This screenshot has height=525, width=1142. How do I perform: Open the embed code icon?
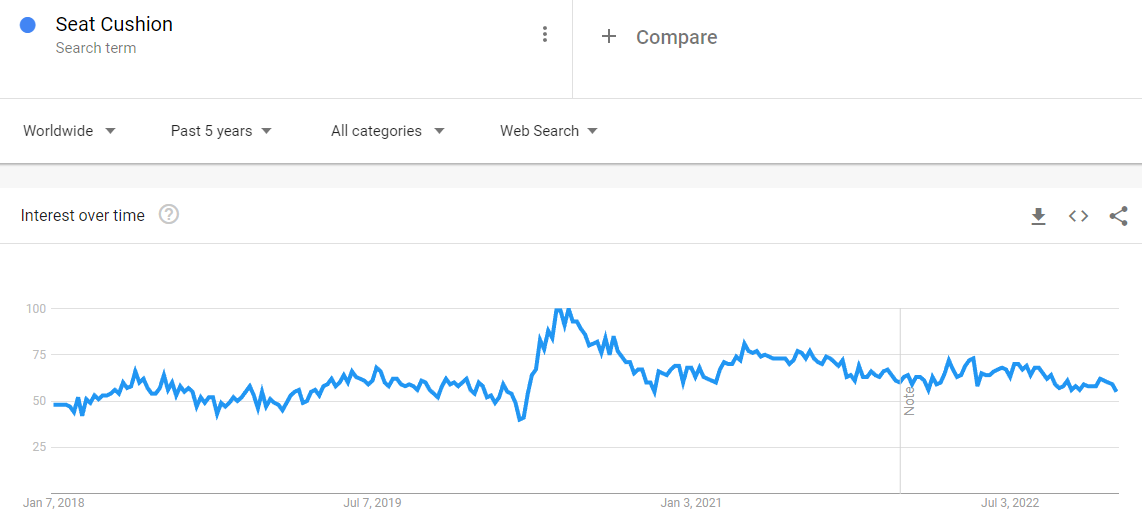(x=1078, y=216)
